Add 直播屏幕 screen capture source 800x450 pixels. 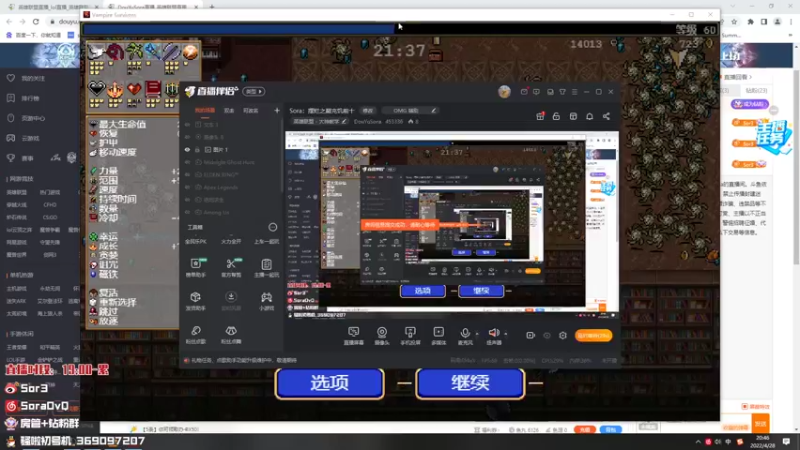354,336
